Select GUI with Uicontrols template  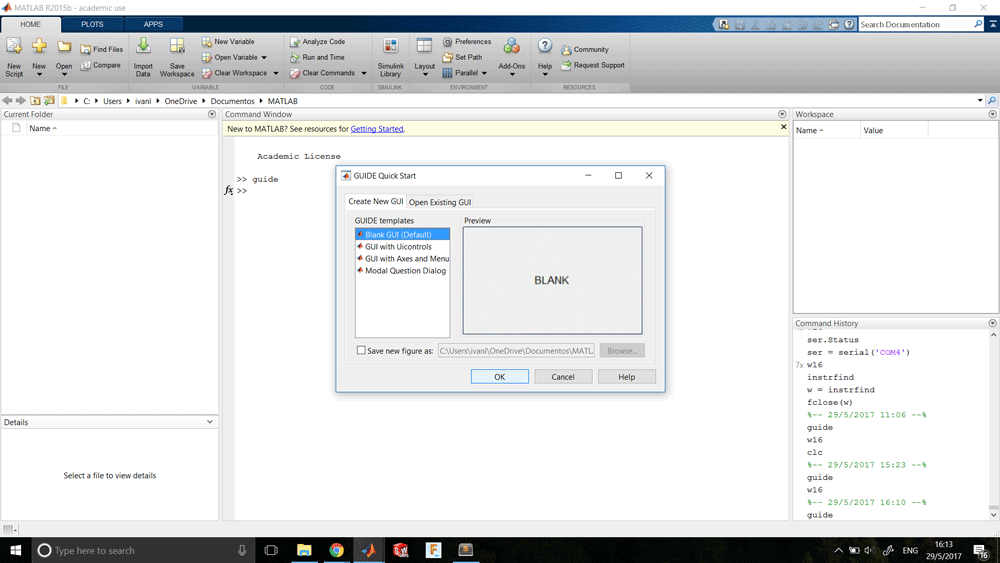(402, 247)
